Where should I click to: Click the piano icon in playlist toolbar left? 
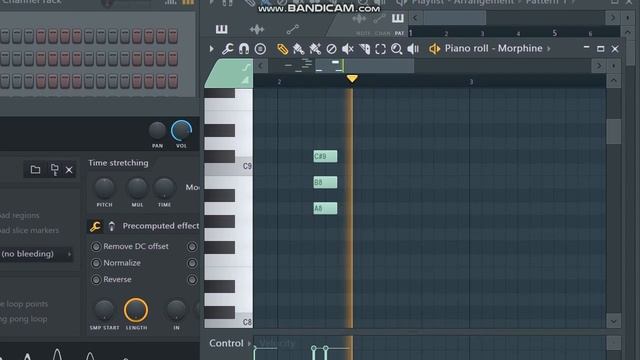pos(222,29)
